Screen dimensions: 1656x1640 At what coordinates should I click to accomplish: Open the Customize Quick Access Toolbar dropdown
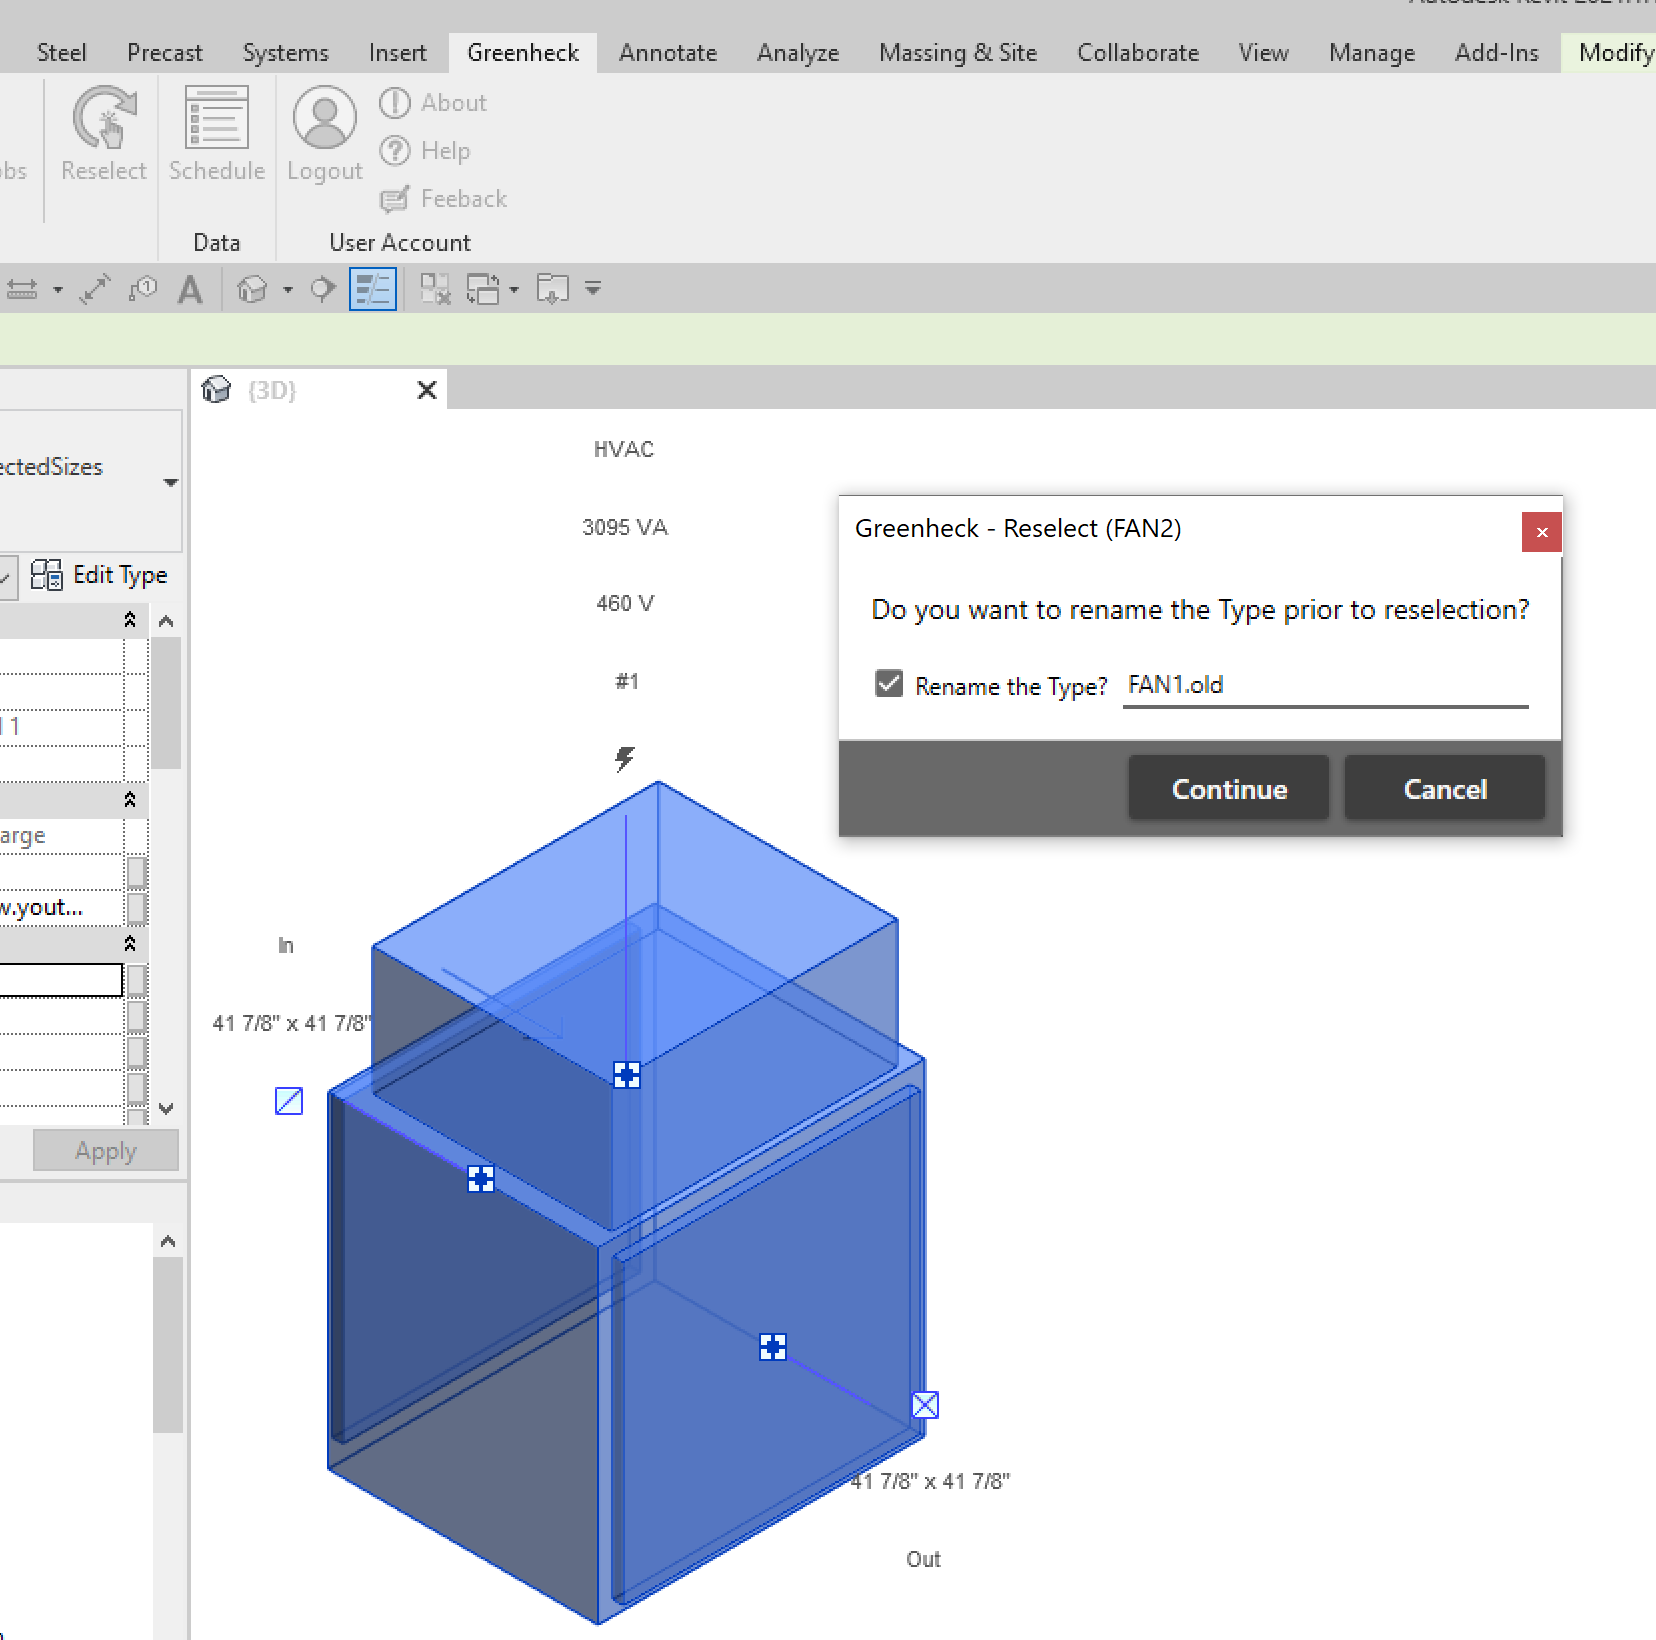point(593,290)
